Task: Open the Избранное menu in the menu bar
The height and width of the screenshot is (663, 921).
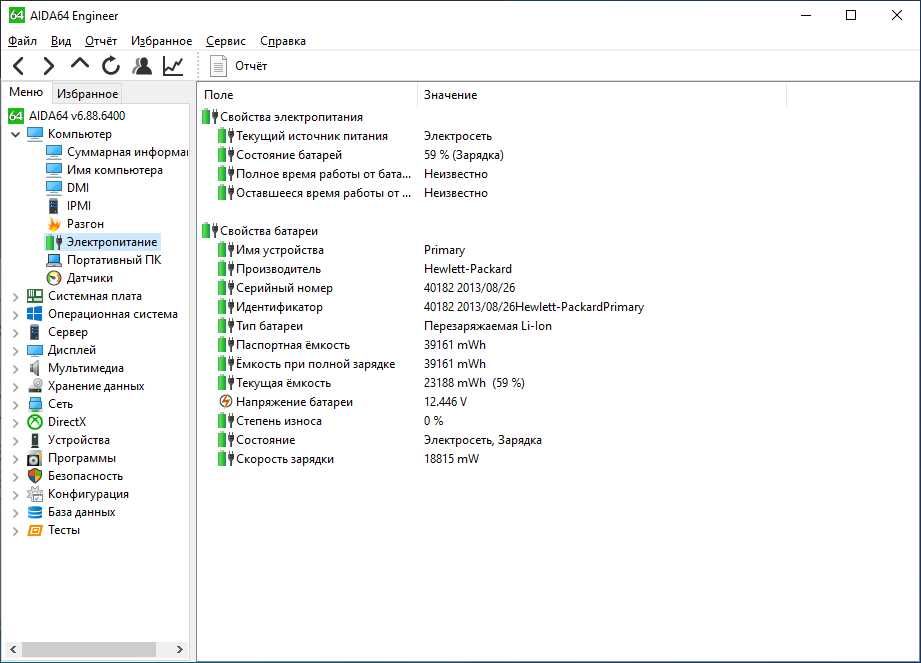Action: tap(162, 41)
